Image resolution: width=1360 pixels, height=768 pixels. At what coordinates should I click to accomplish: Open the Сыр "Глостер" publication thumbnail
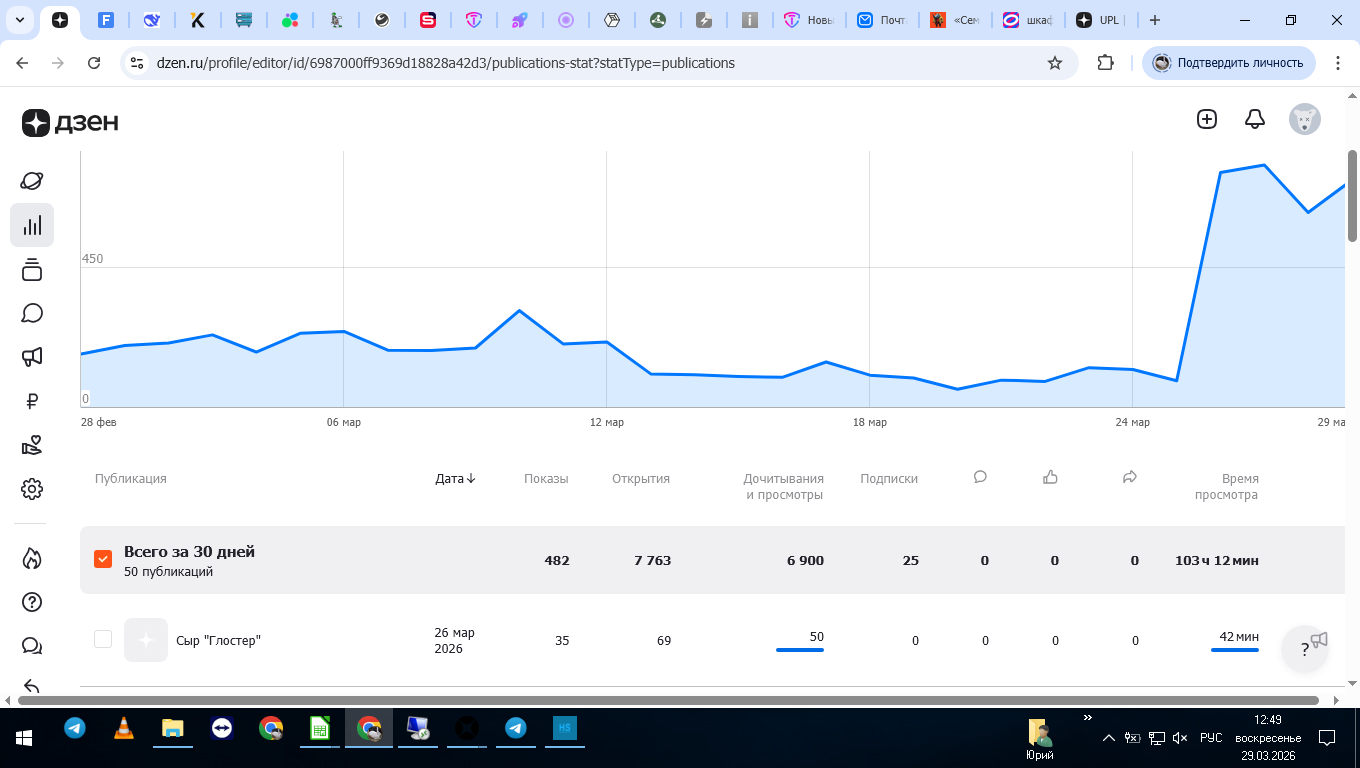(x=146, y=640)
